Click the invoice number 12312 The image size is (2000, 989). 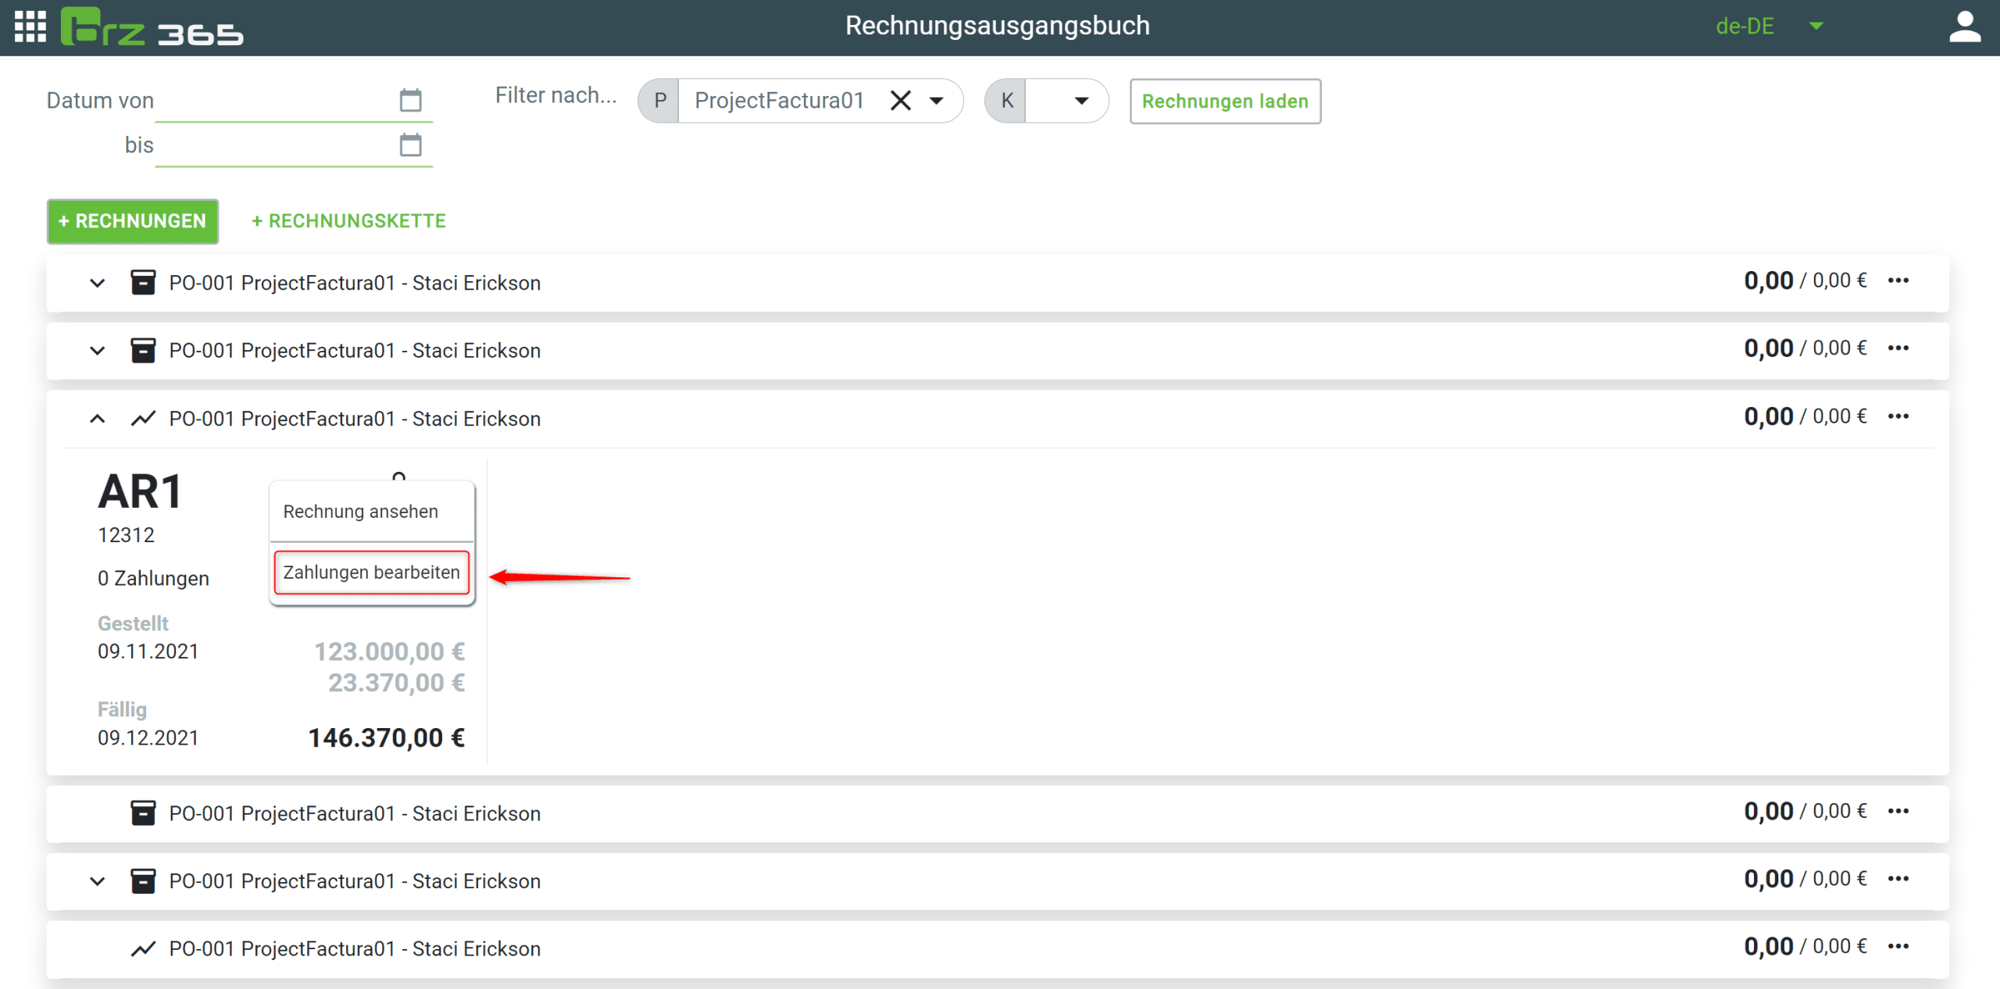point(126,535)
